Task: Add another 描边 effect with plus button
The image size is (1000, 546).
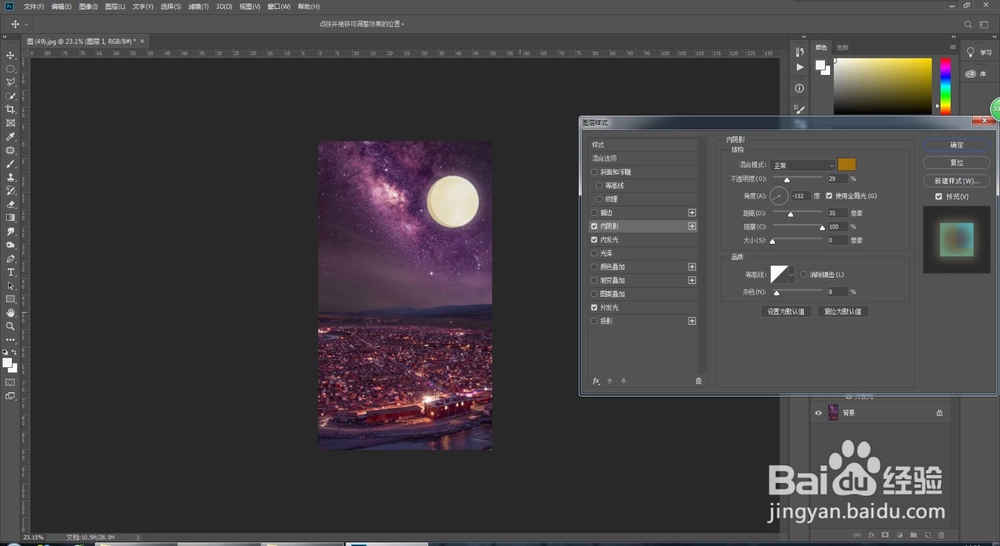Action: (x=692, y=212)
